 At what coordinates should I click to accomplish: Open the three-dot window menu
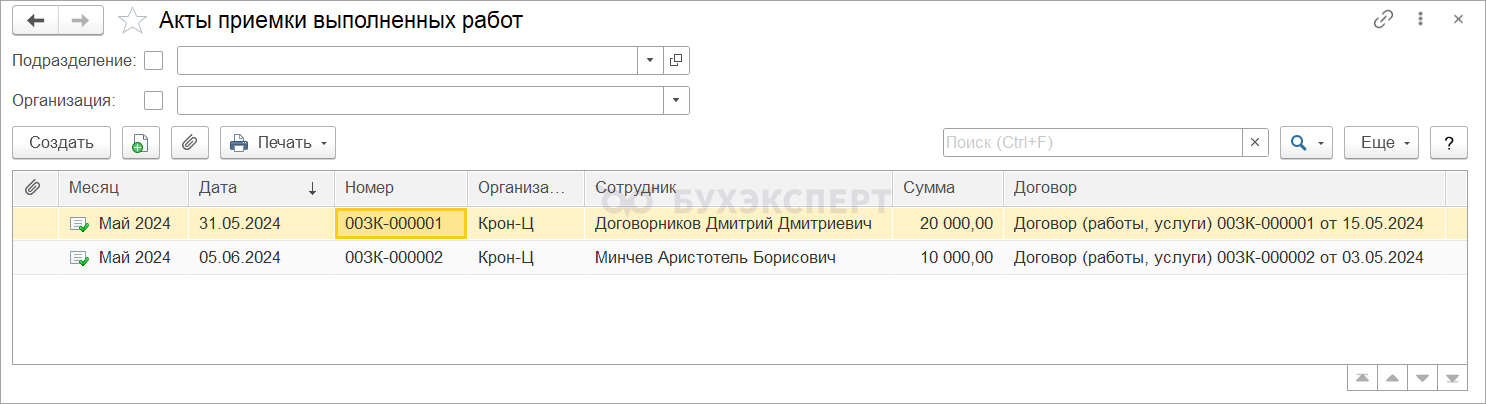tap(1421, 20)
